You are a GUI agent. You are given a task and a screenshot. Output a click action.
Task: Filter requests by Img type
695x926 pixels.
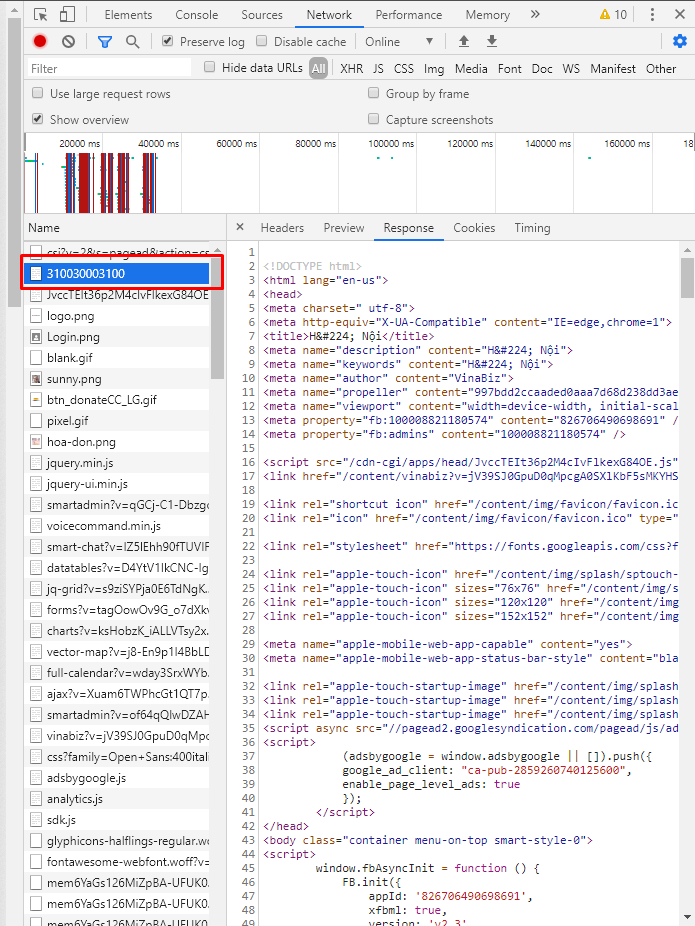pos(433,69)
